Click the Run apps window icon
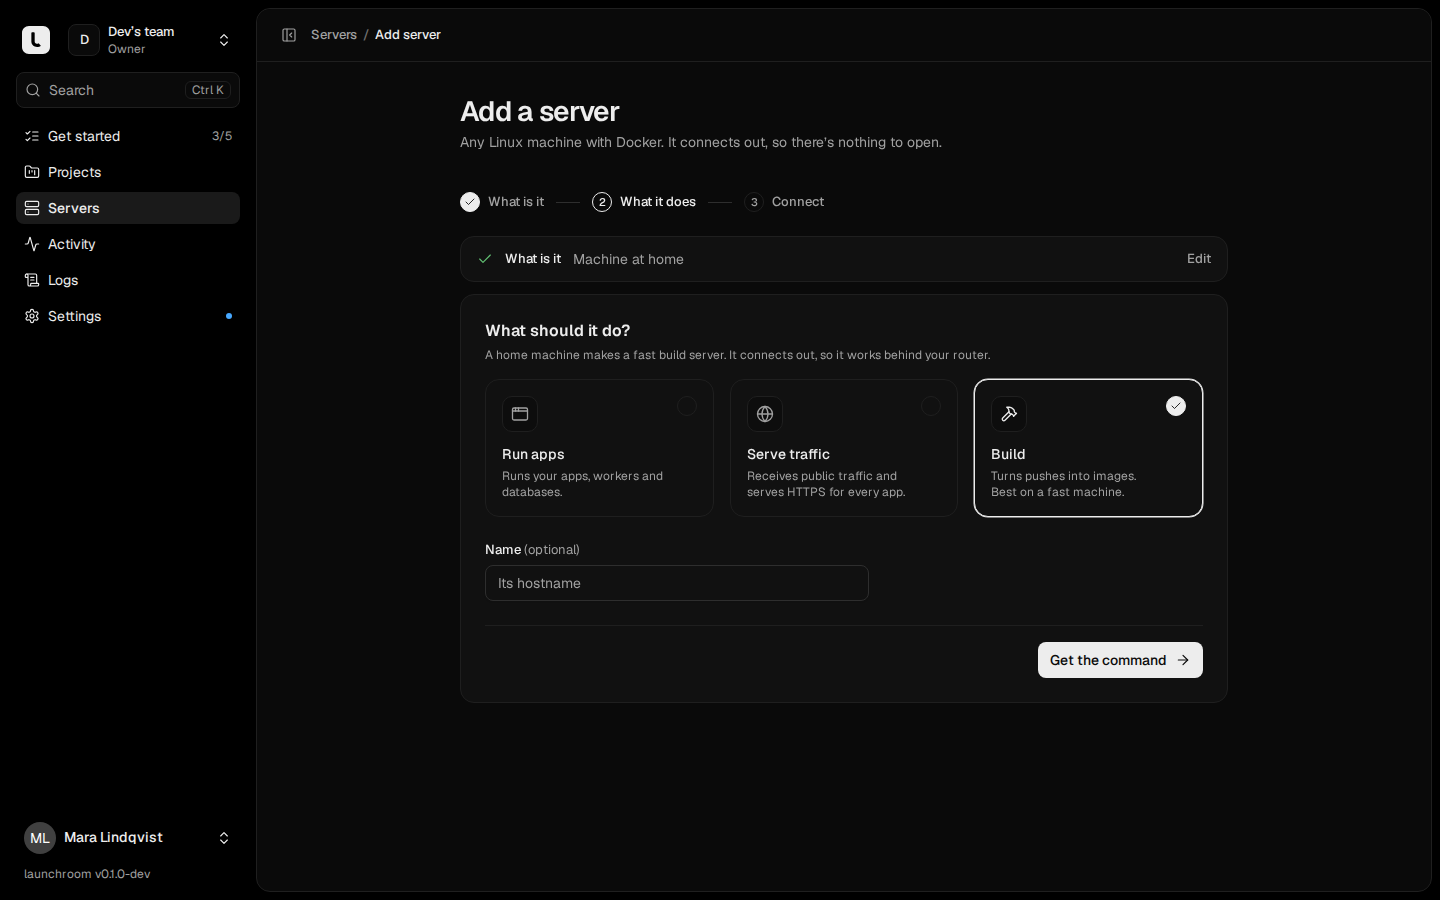 520,414
